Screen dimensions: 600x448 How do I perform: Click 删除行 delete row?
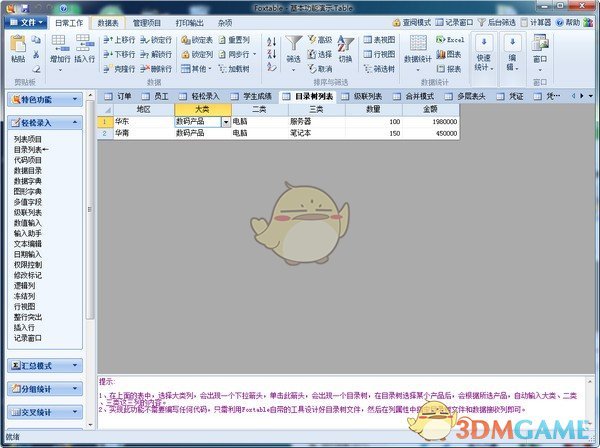point(156,69)
